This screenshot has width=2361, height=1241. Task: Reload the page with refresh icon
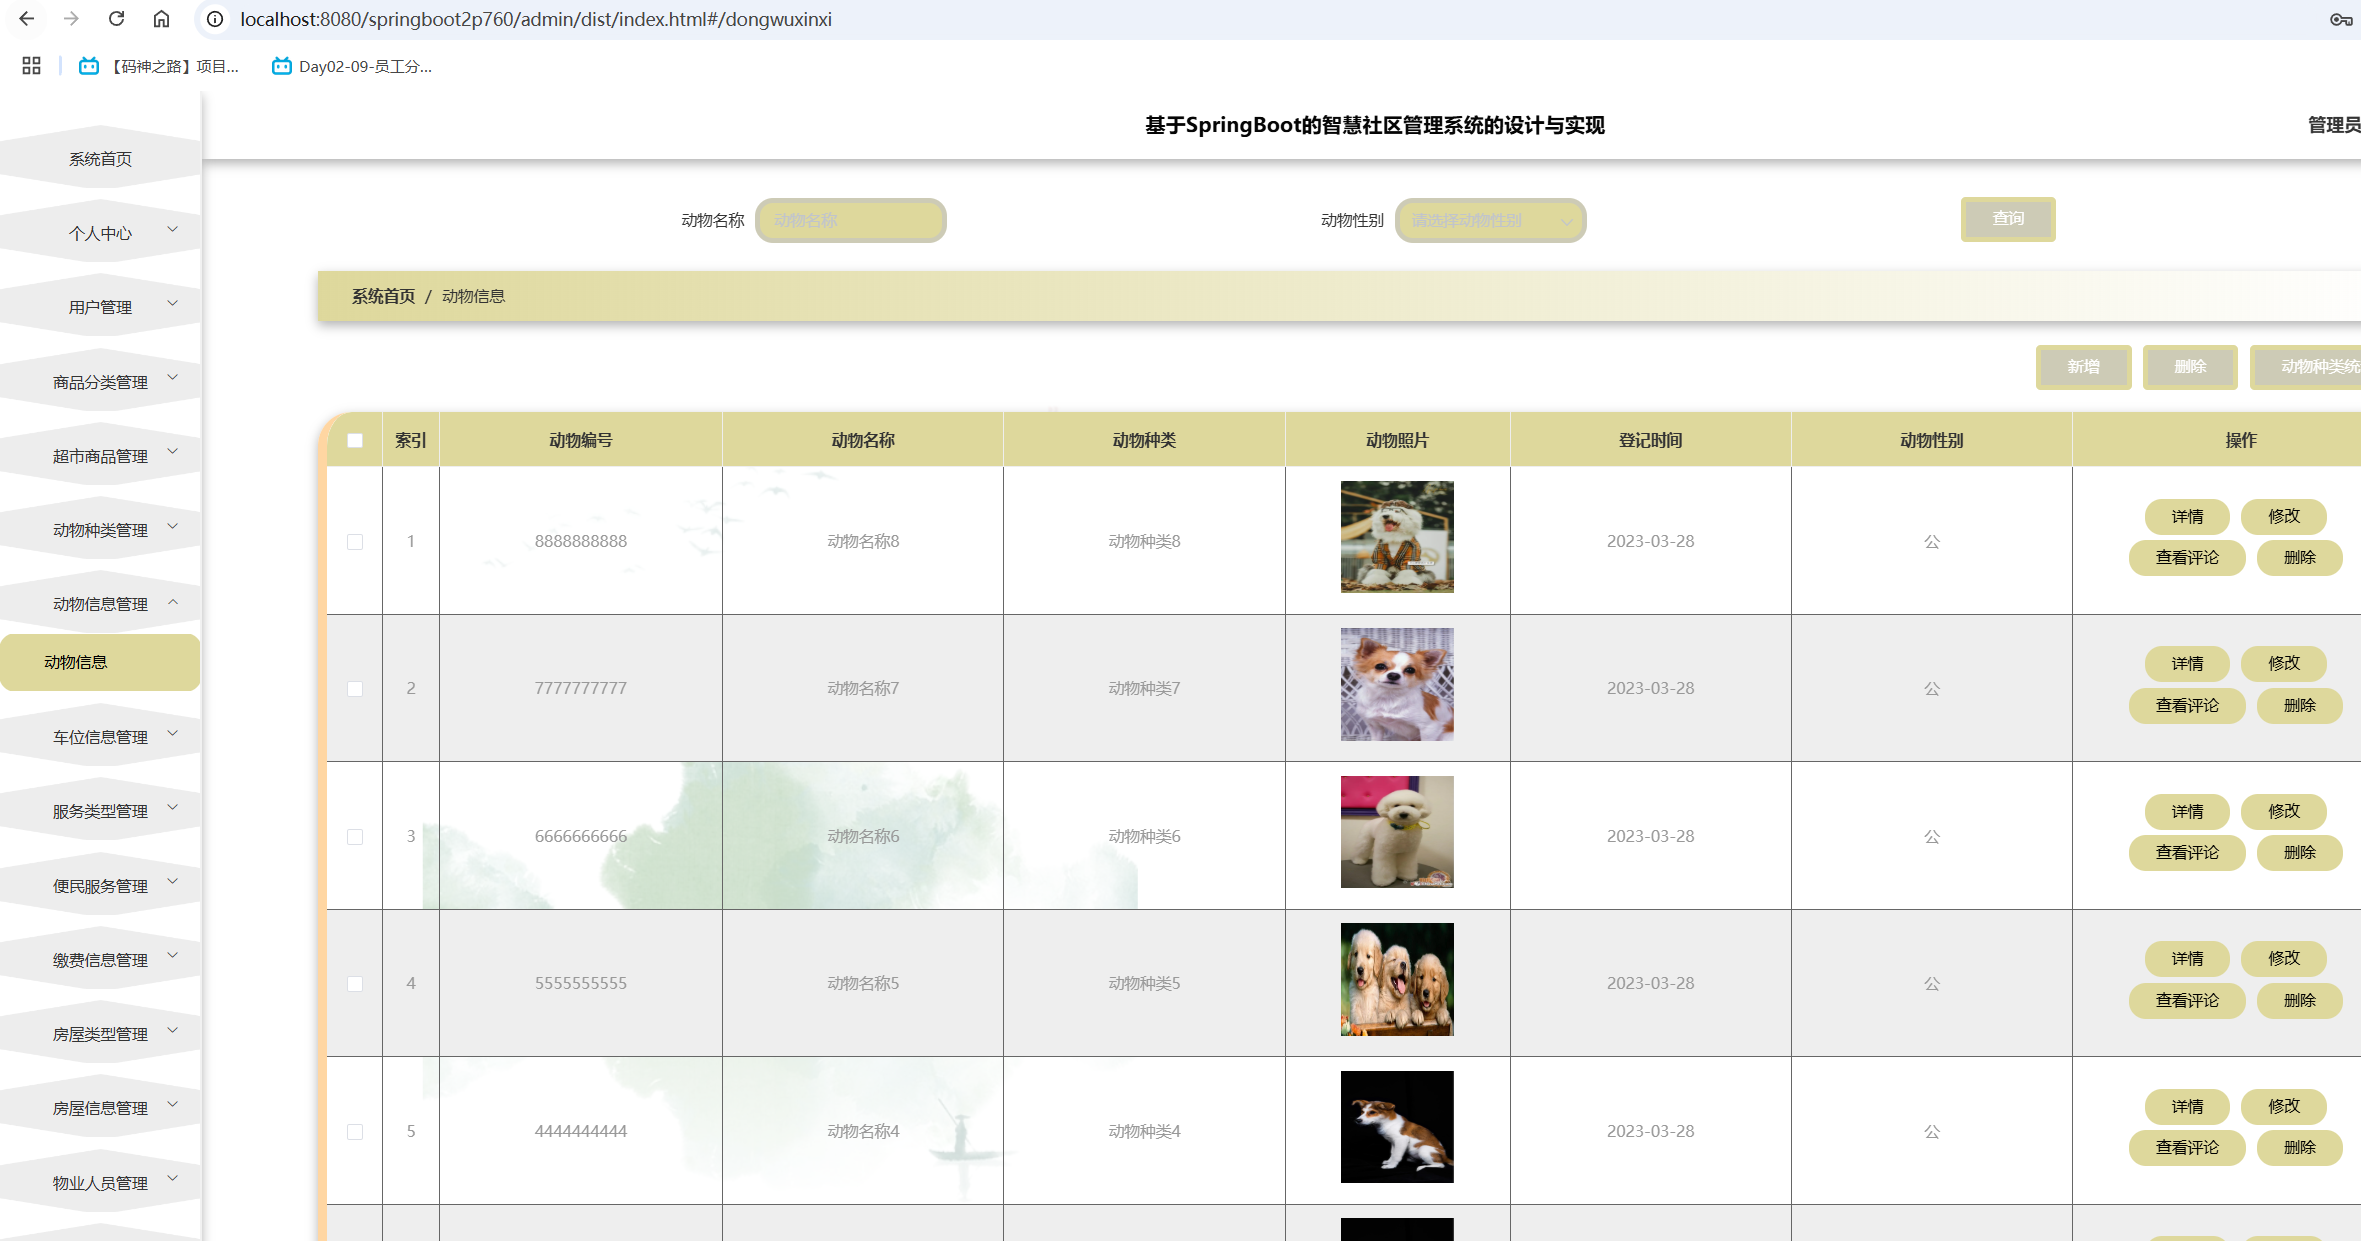pos(117,19)
